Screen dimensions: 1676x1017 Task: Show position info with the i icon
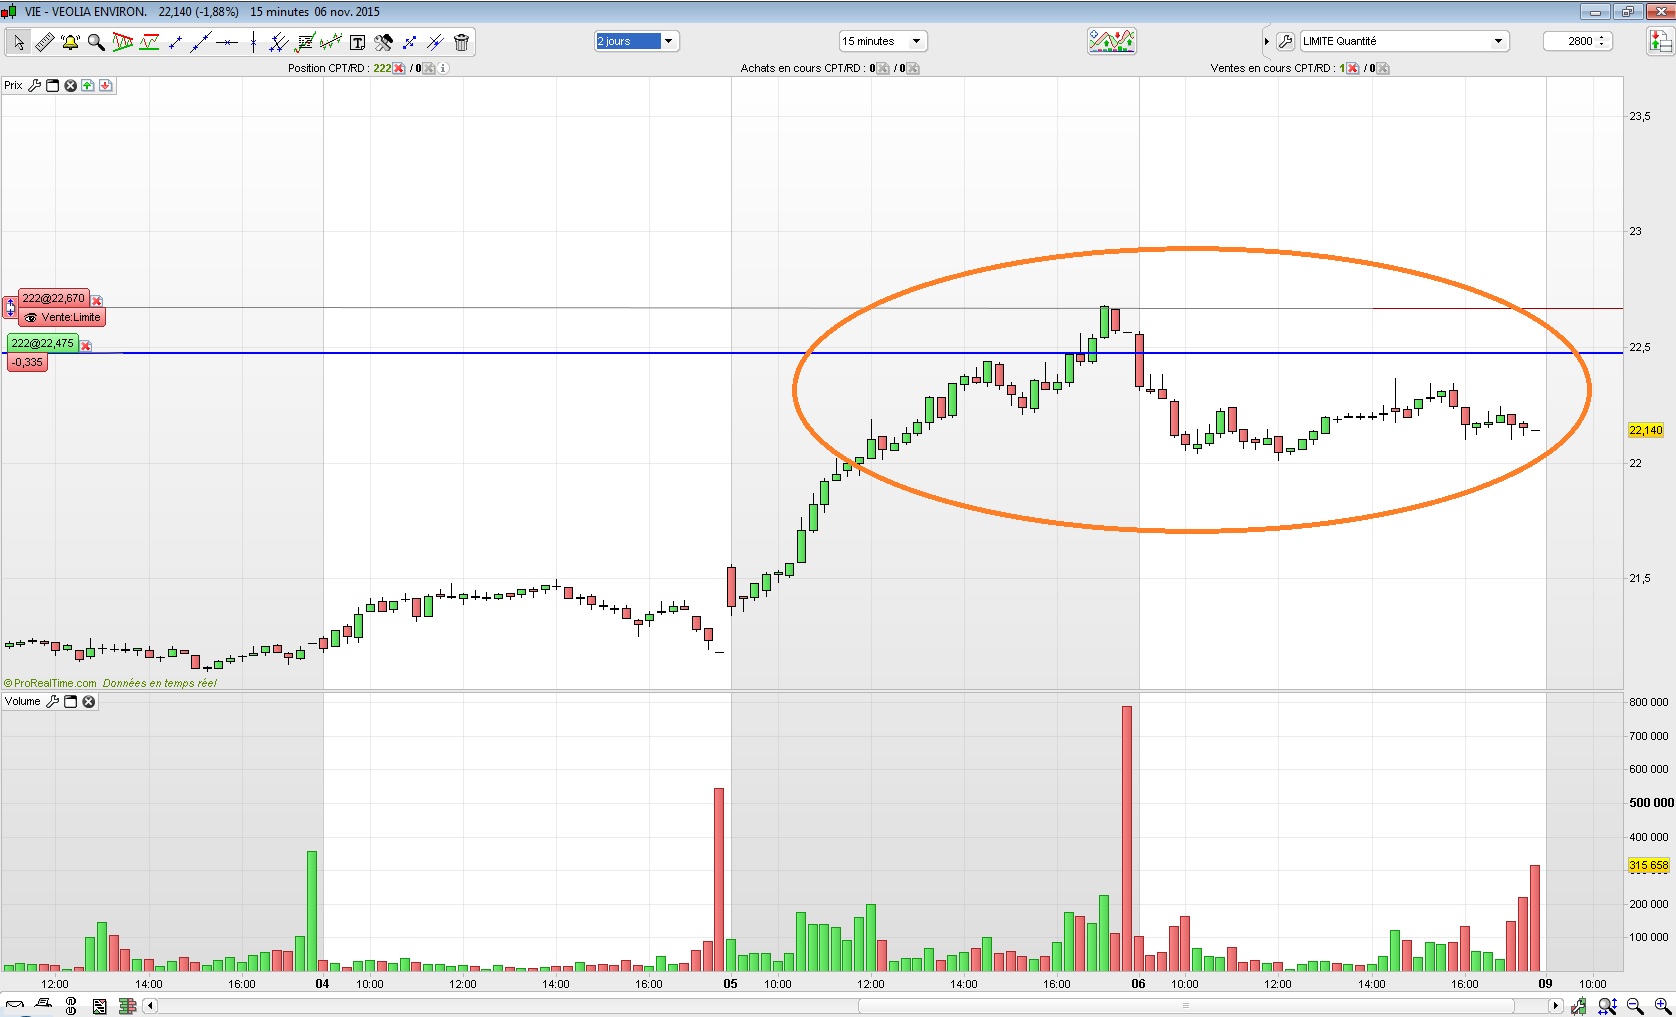point(443,68)
